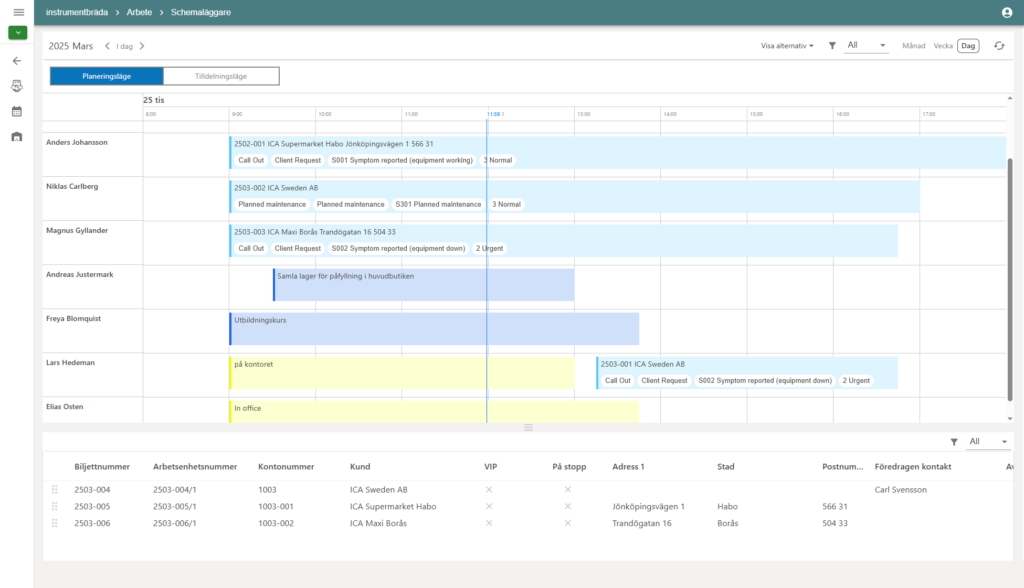The image size is (1024, 588).
Task: Open the top All filter dropdown
Action: click(866, 45)
